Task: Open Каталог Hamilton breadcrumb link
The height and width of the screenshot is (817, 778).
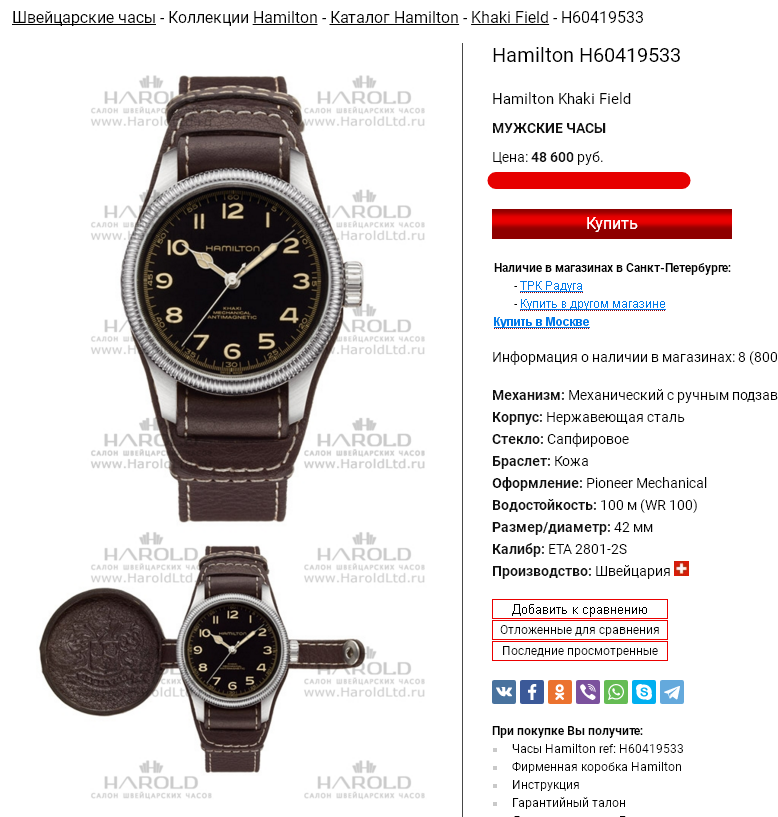Action: 394,17
